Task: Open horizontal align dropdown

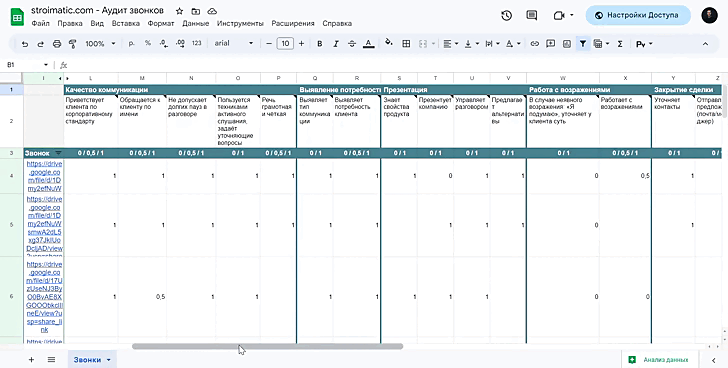Action: click(x=450, y=44)
